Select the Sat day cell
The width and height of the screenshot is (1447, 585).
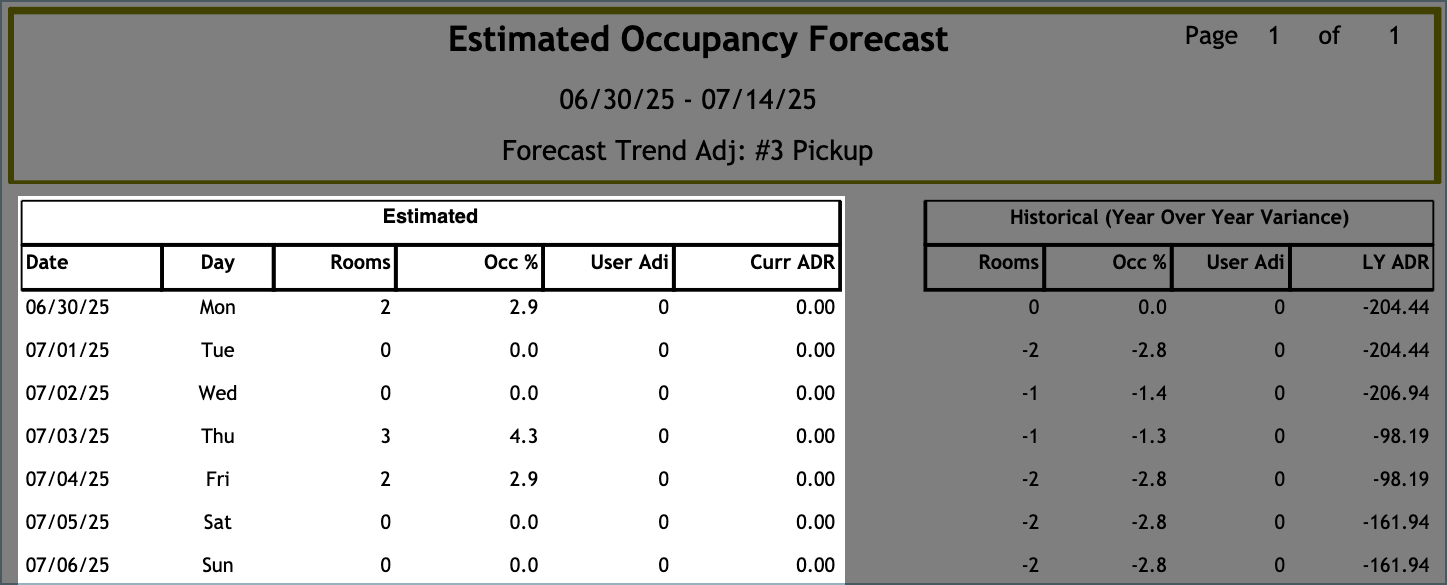[217, 522]
